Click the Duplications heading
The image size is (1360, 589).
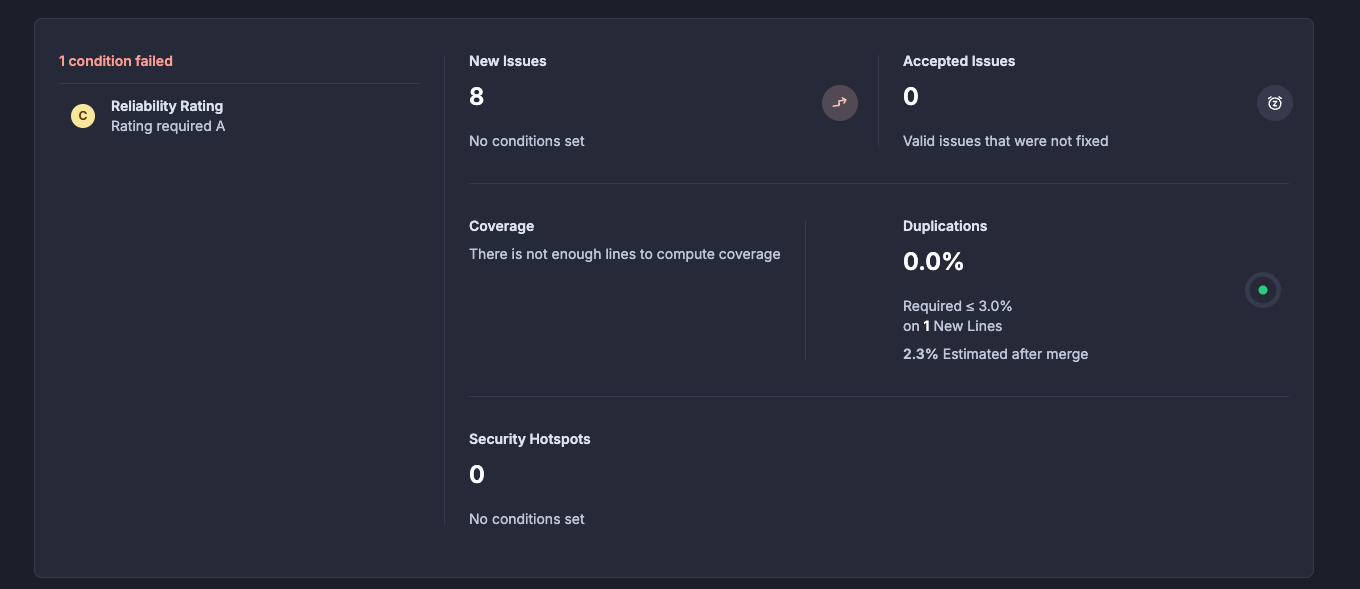coord(945,226)
